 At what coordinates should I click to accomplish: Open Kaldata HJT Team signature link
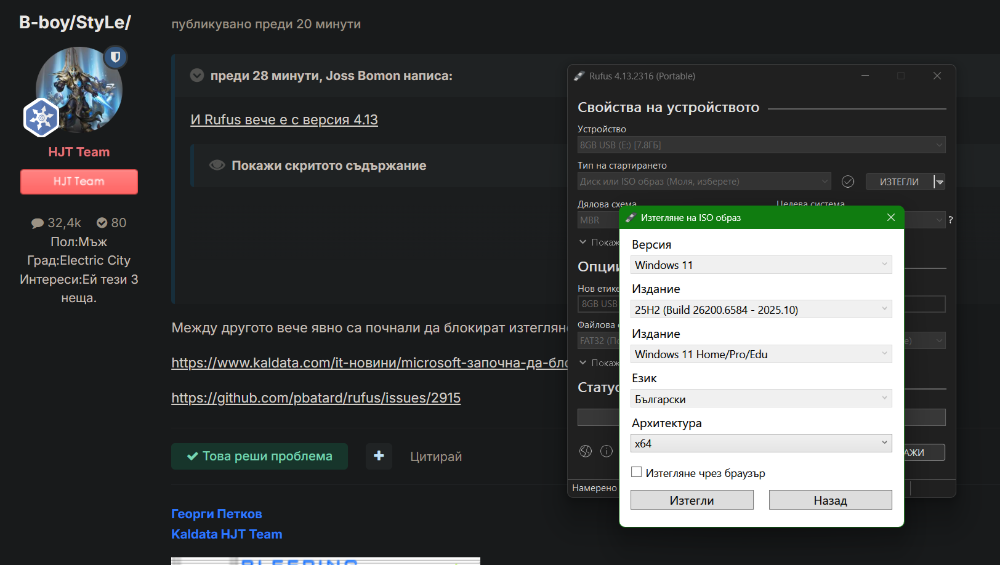(x=226, y=534)
